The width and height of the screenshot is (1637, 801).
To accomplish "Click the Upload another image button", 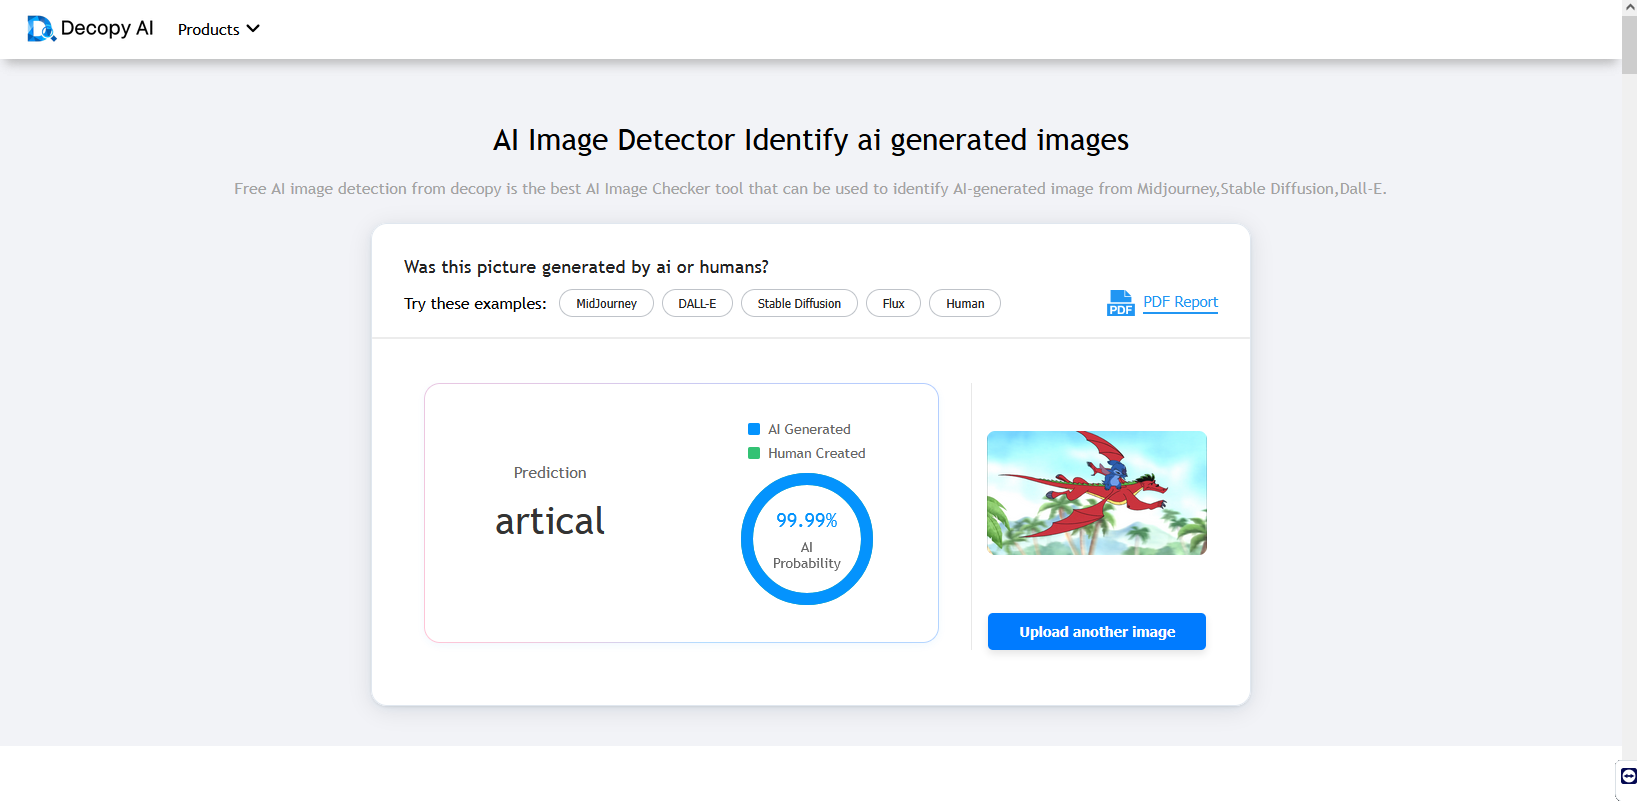I will click(1097, 632).
